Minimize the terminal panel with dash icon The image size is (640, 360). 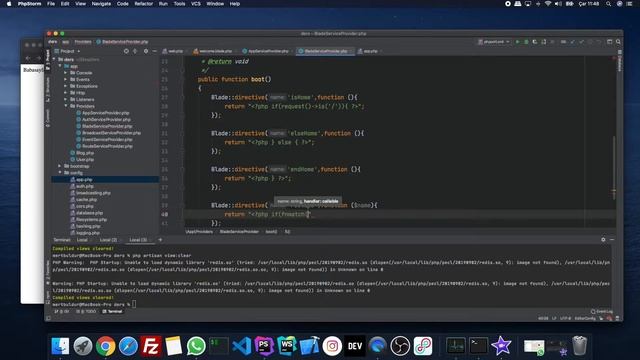[612, 240]
